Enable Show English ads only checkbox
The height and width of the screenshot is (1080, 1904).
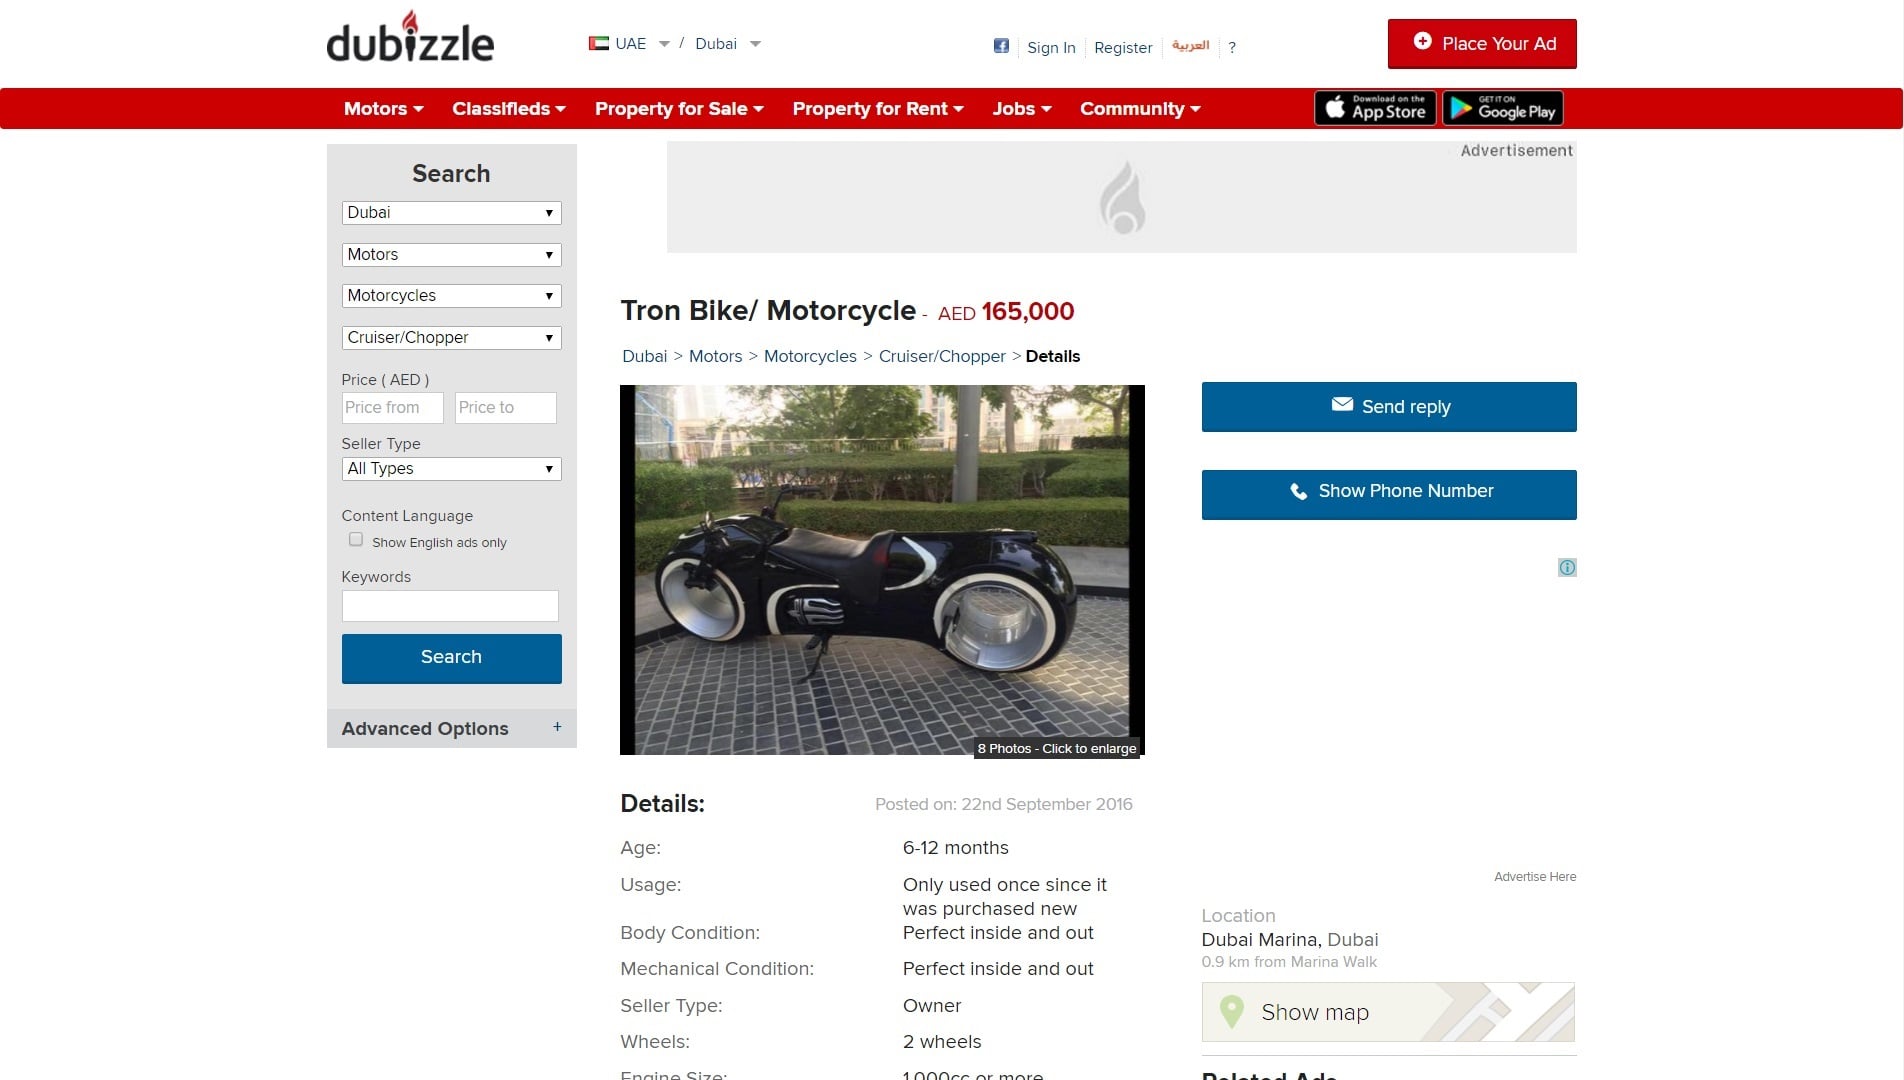click(x=356, y=540)
